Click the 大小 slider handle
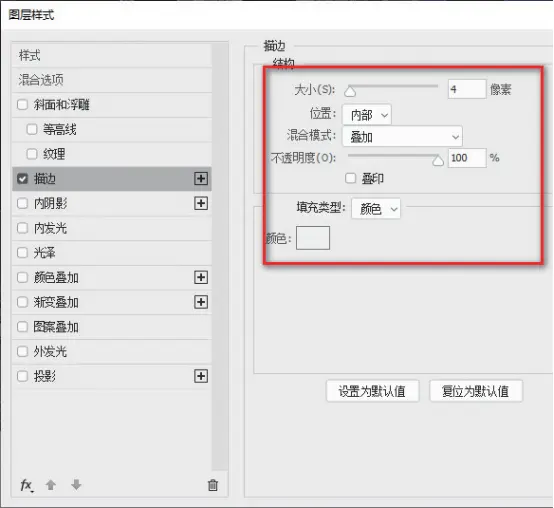The width and height of the screenshot is (554, 508). [350, 92]
